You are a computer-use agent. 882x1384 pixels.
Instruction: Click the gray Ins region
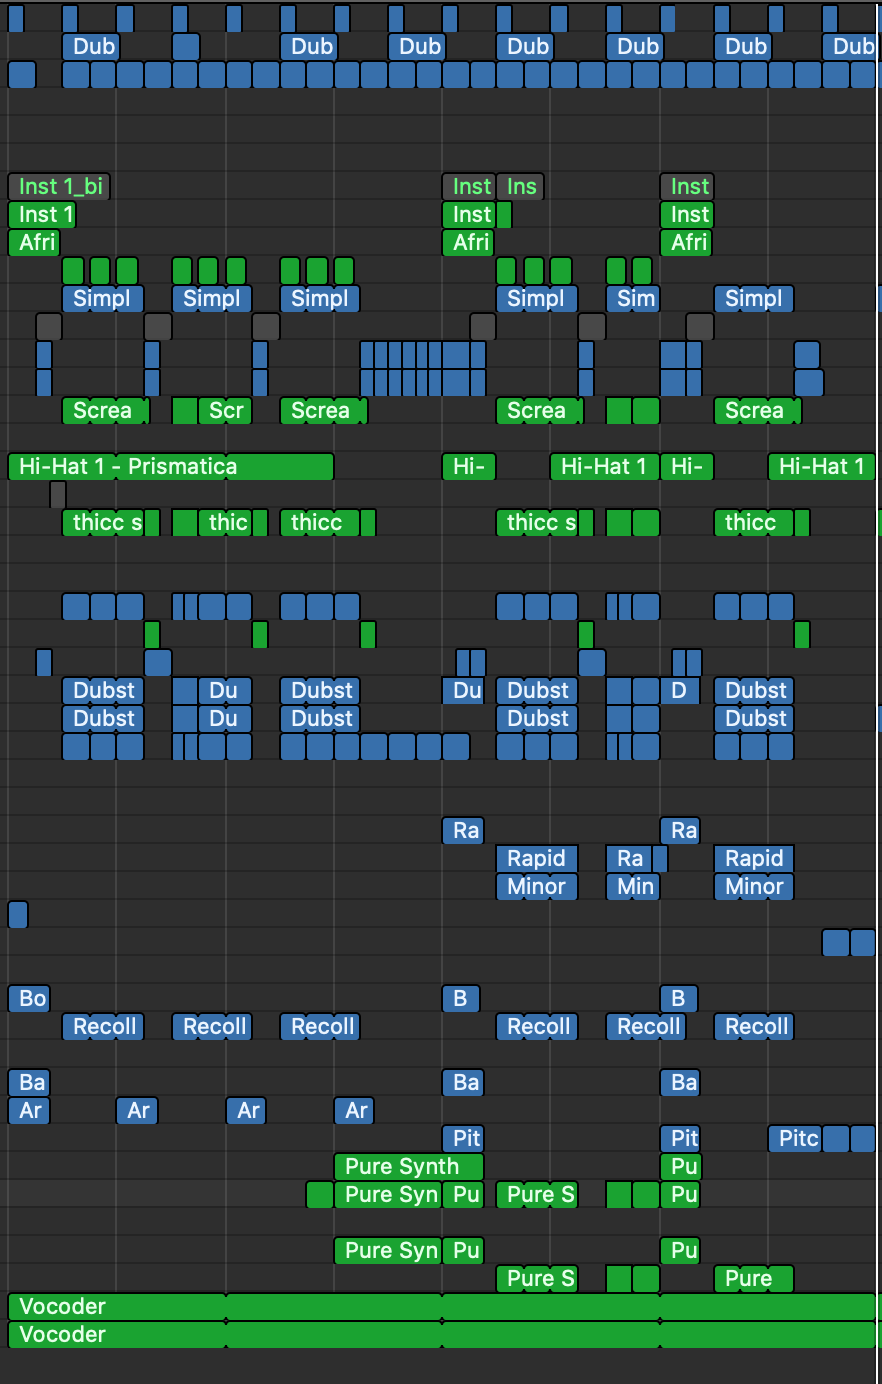(520, 187)
